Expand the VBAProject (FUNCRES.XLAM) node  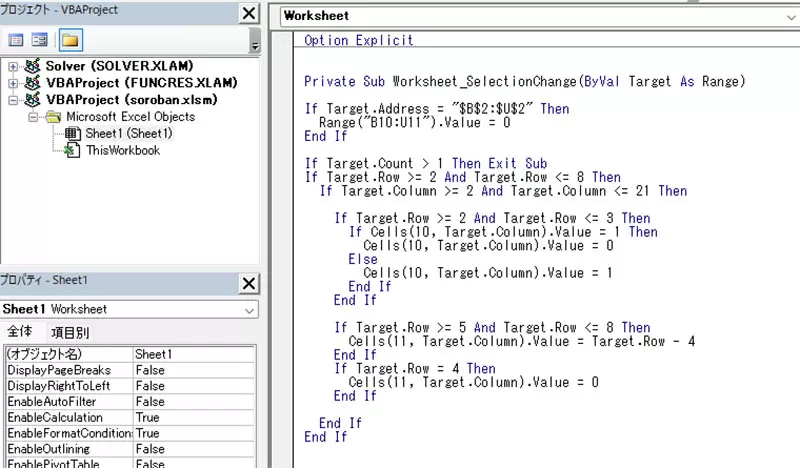click(12, 83)
